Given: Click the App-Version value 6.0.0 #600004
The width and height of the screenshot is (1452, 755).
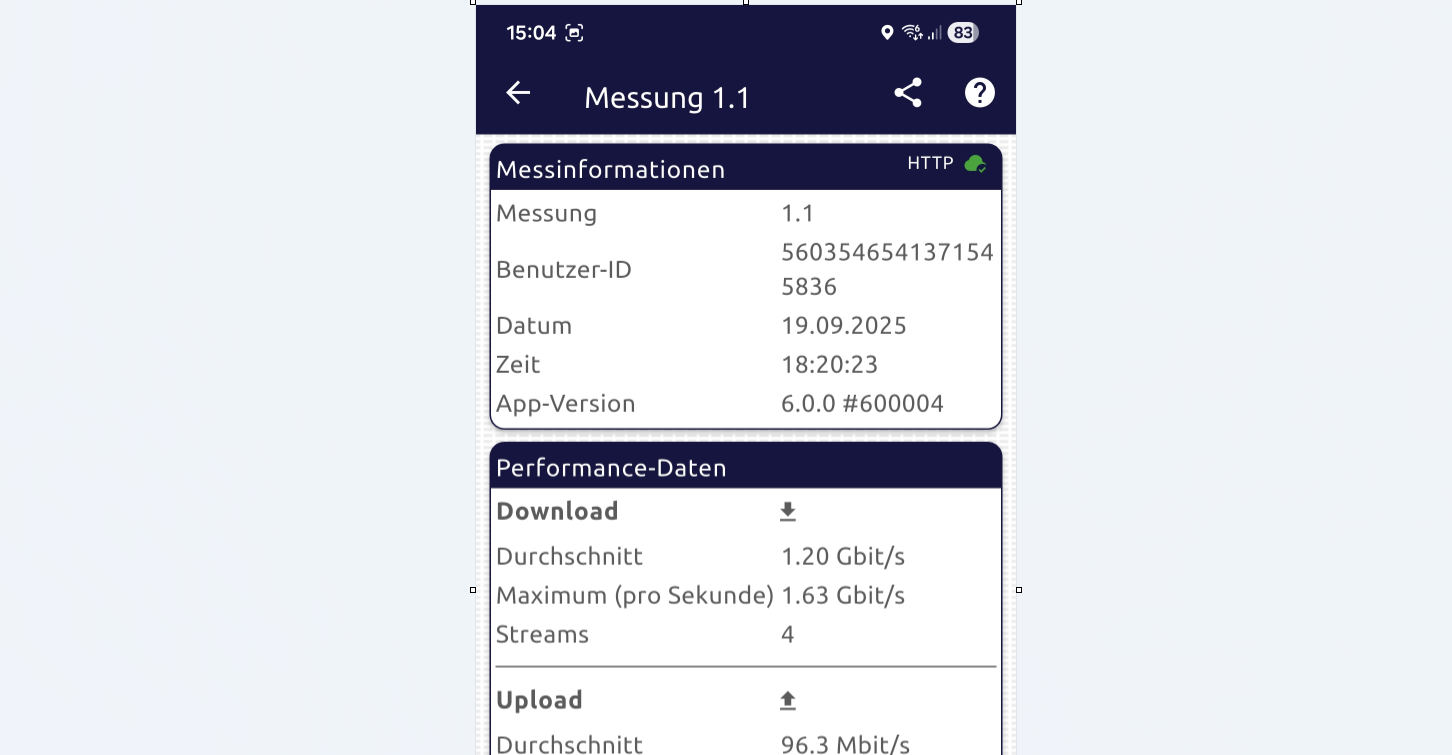Looking at the screenshot, I should pos(862,404).
